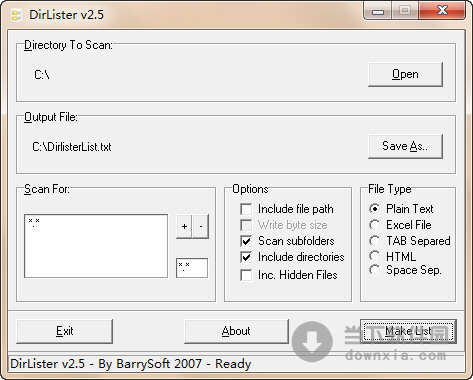Minimize the DirLister window
Image resolution: width=473 pixels, height=380 pixels.
(378, 12)
